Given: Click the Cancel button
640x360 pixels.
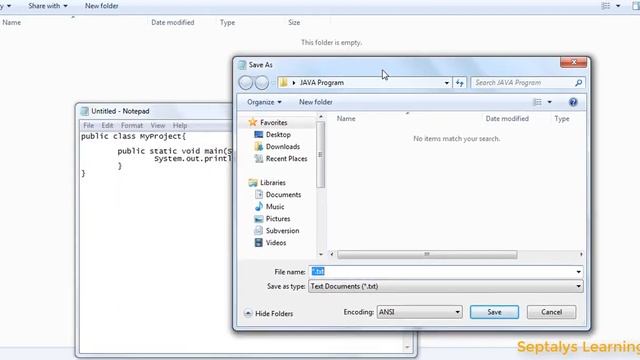Looking at the screenshot, I should tap(551, 312).
